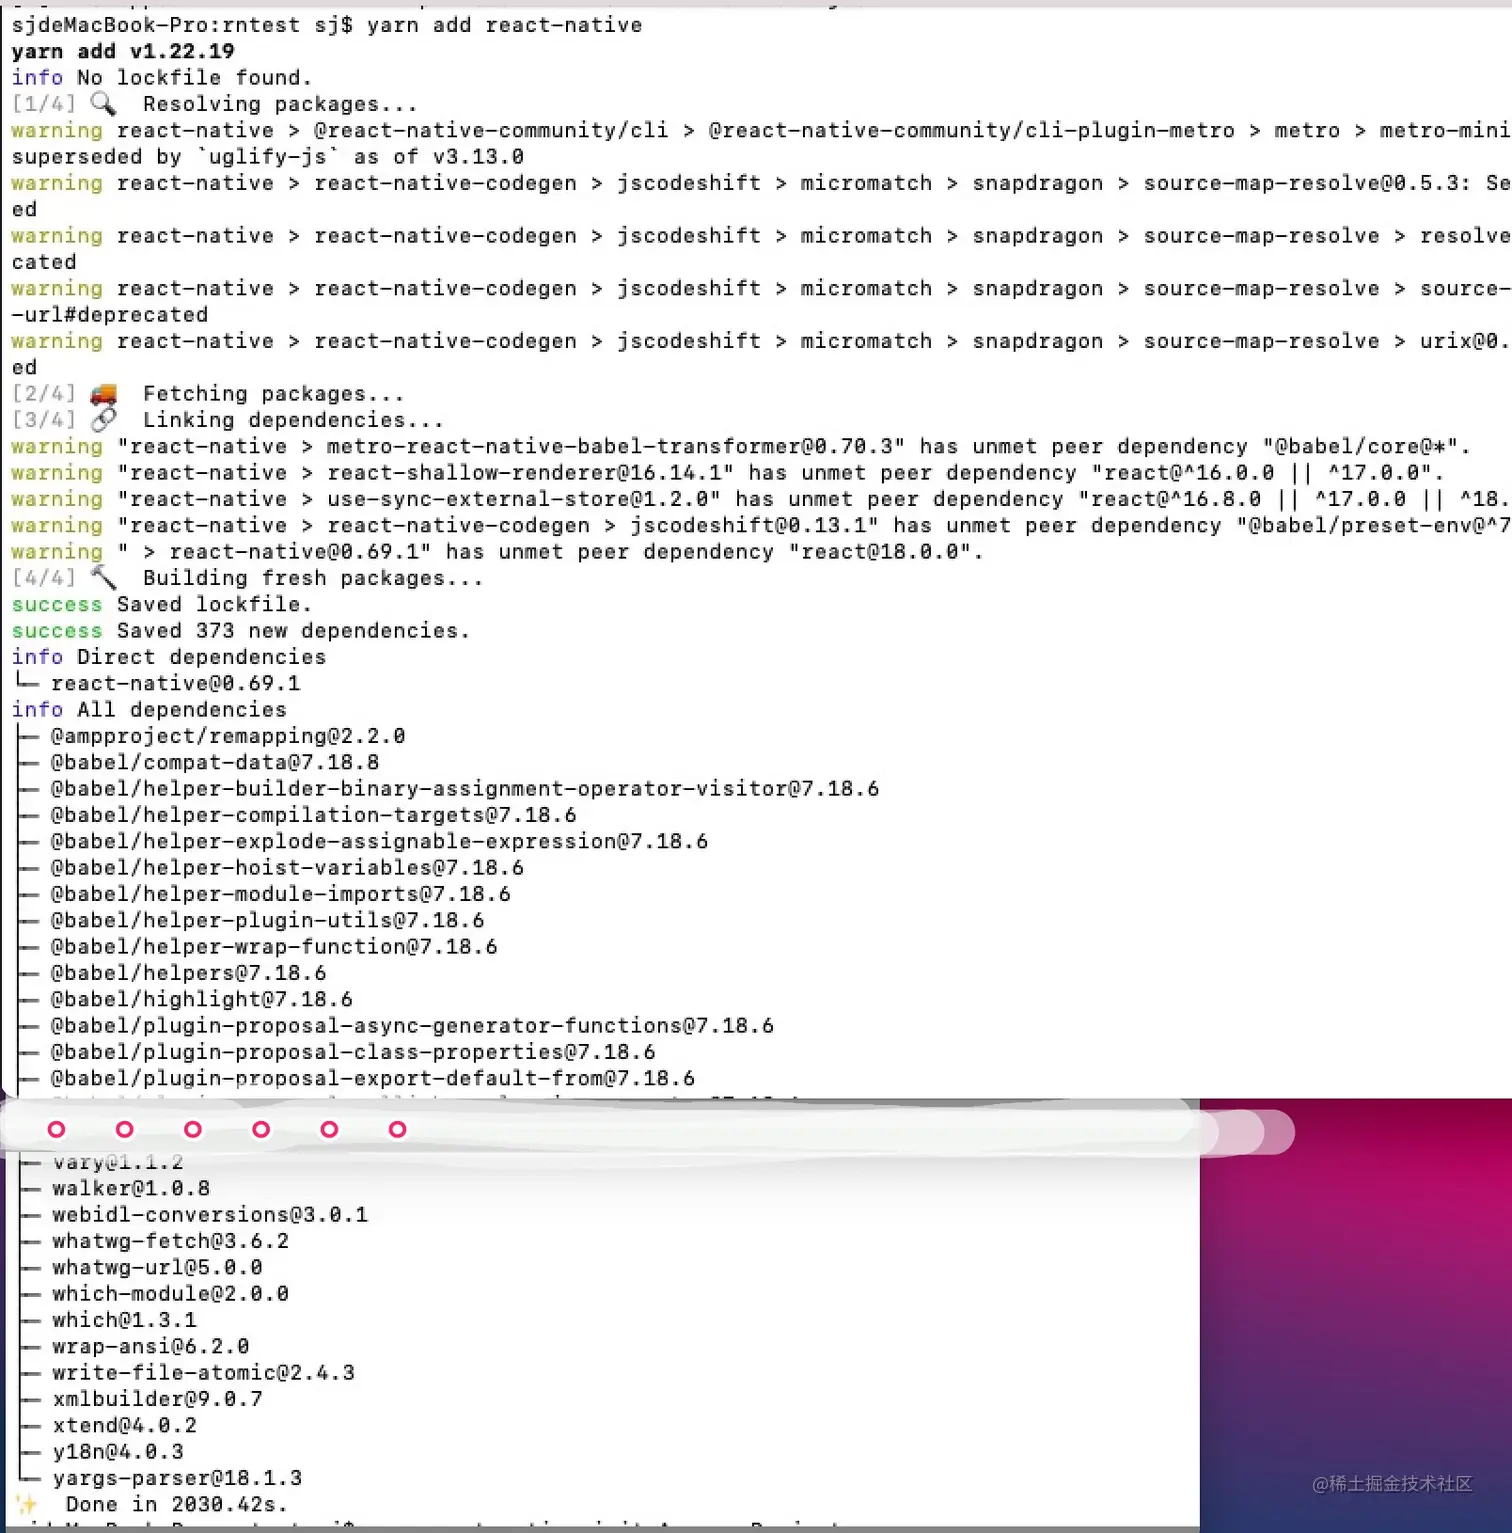Image resolution: width=1512 pixels, height=1533 pixels.
Task: Select @babel/helper-hoist-variables@7.18.6
Action: 287,868
